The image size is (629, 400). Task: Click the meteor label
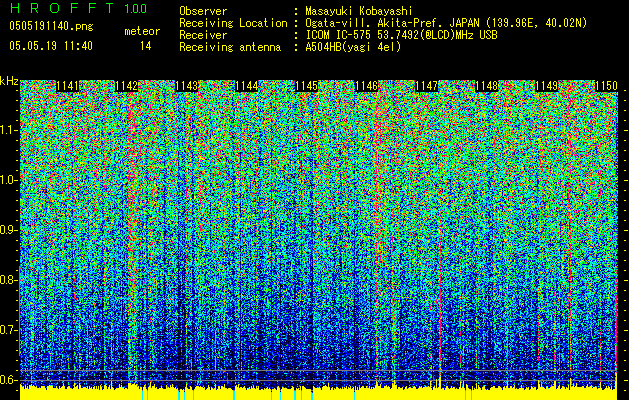click(142, 31)
